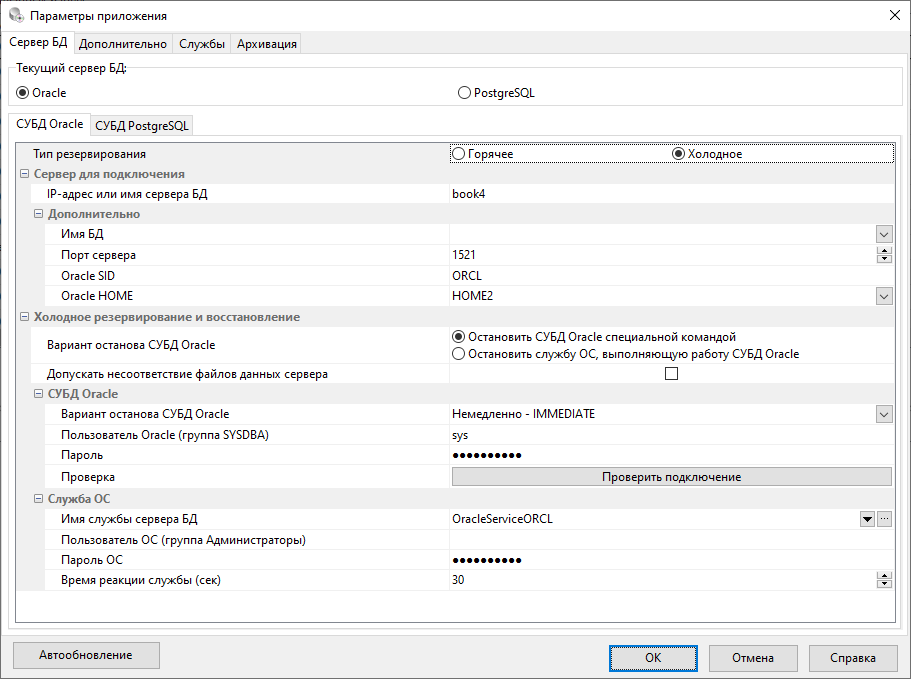
Task: Open the Архивация tab
Action: (x=267, y=44)
